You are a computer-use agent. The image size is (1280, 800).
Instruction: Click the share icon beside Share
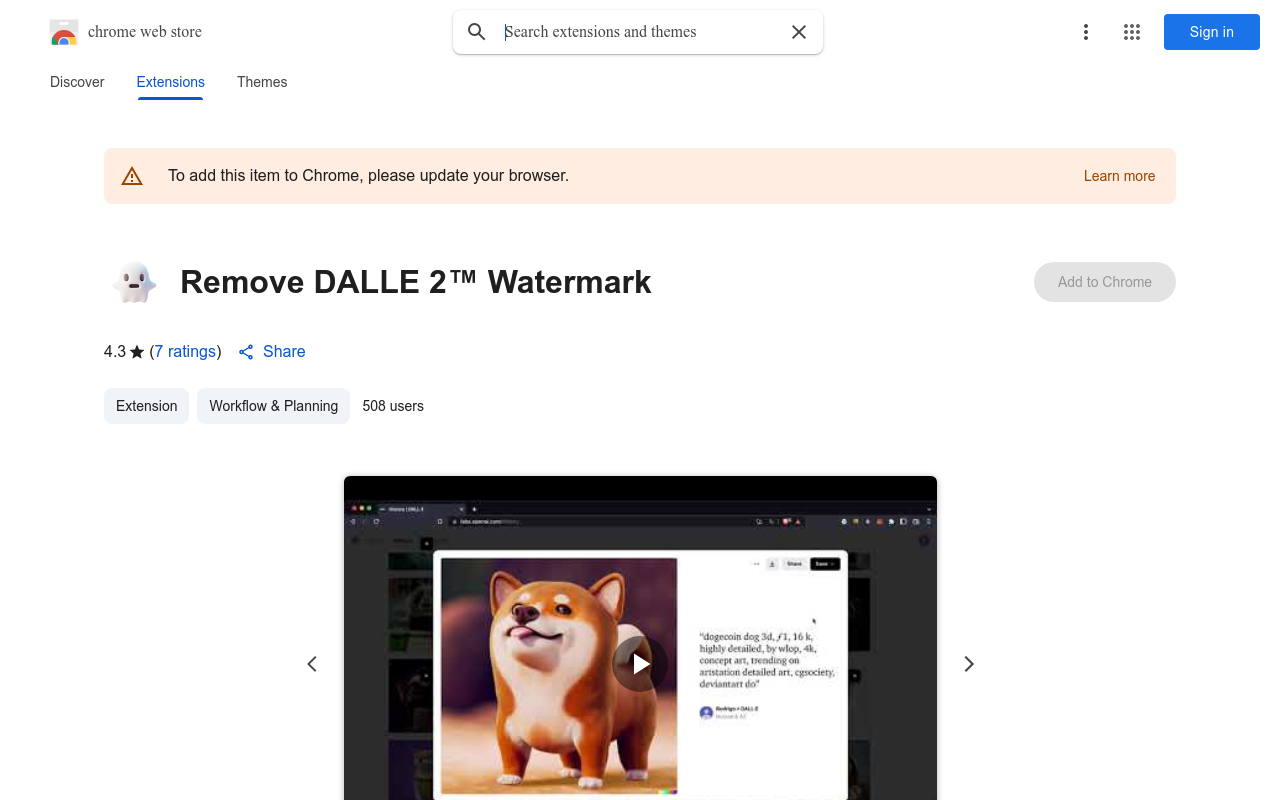click(x=246, y=352)
